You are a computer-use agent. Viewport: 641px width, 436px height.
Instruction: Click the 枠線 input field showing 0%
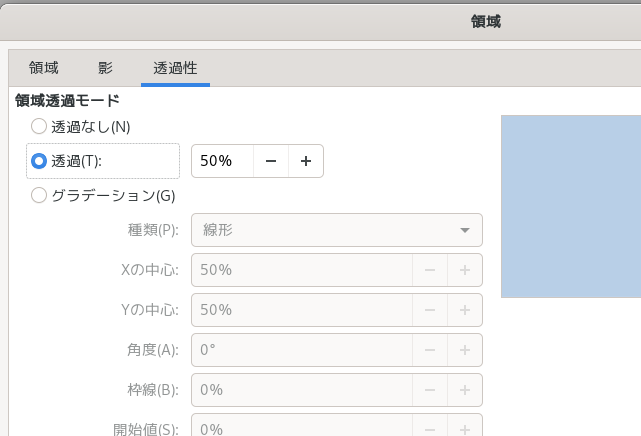point(302,390)
